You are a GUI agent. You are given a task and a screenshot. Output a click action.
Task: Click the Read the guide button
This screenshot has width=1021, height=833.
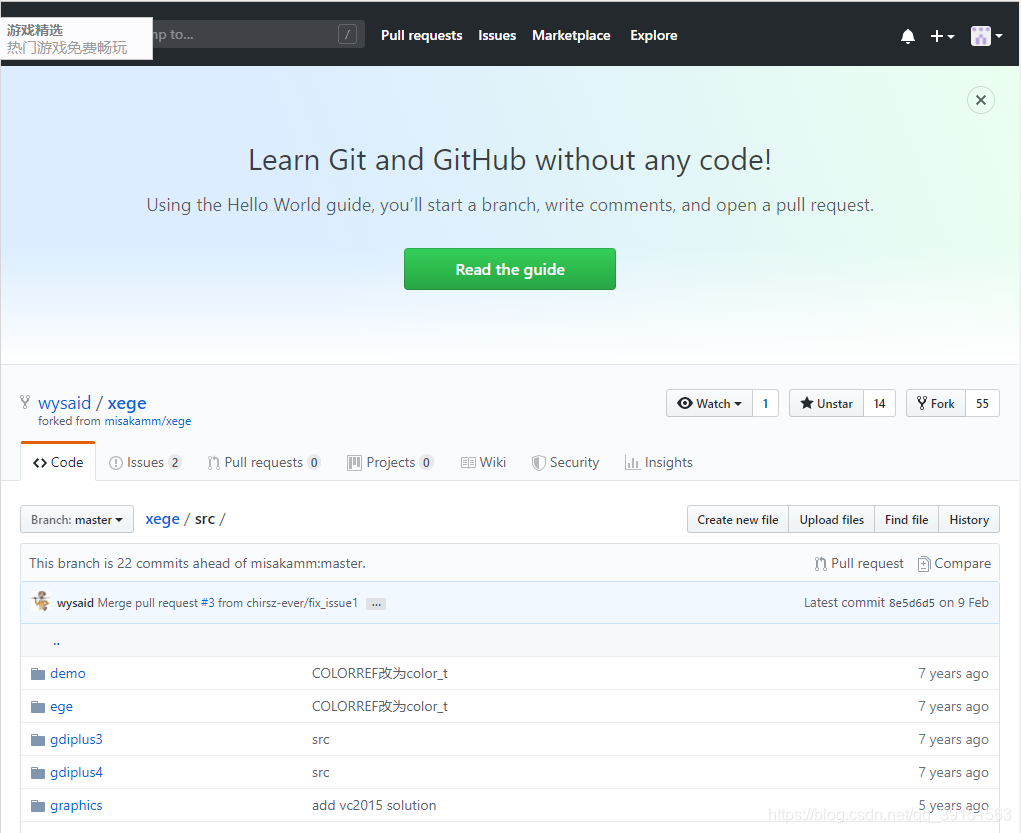pos(510,269)
